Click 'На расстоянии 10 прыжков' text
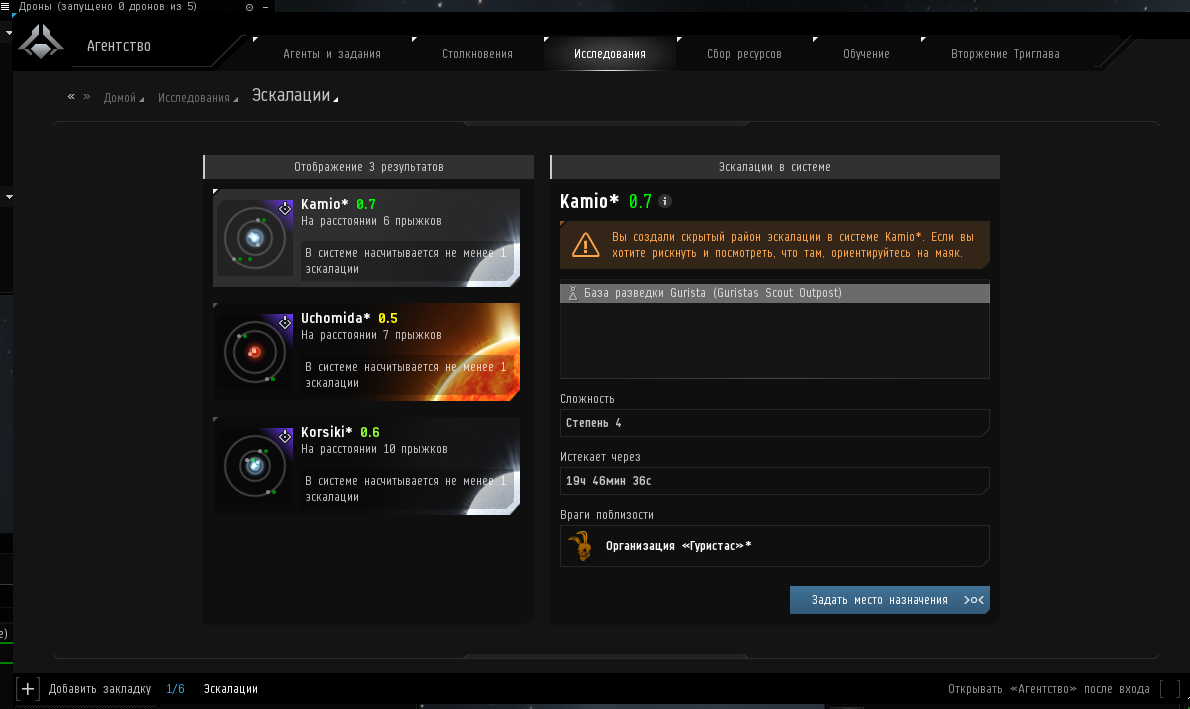This screenshot has width=1190, height=709. click(374, 449)
